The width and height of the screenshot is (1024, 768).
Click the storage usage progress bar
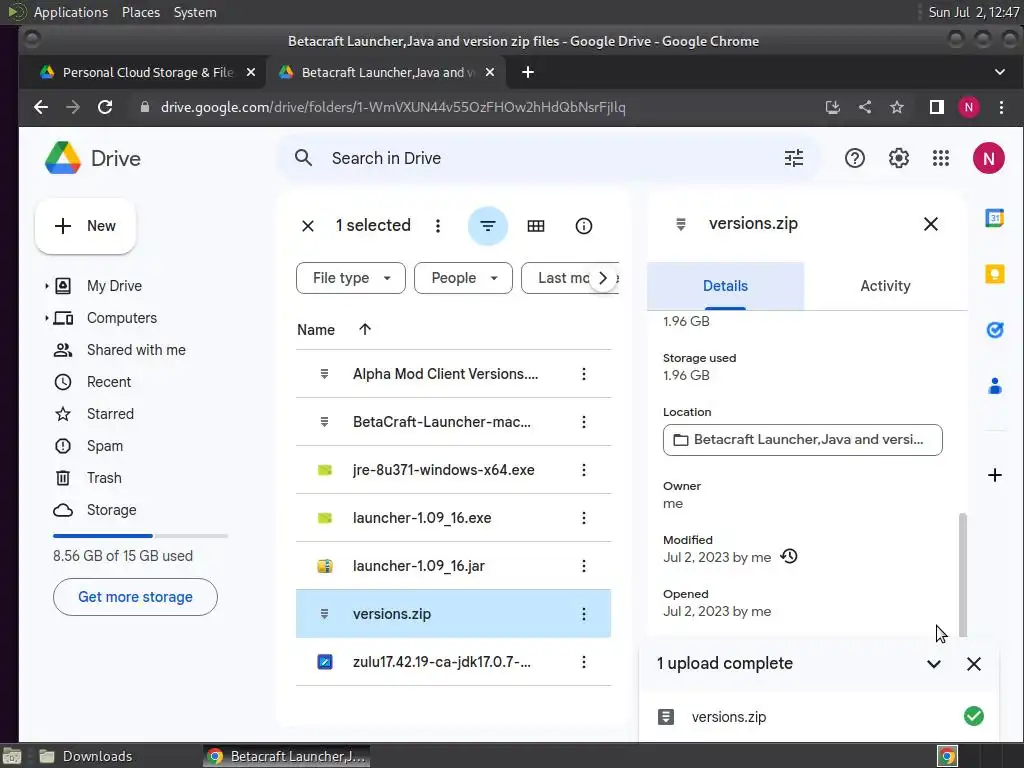[140, 536]
